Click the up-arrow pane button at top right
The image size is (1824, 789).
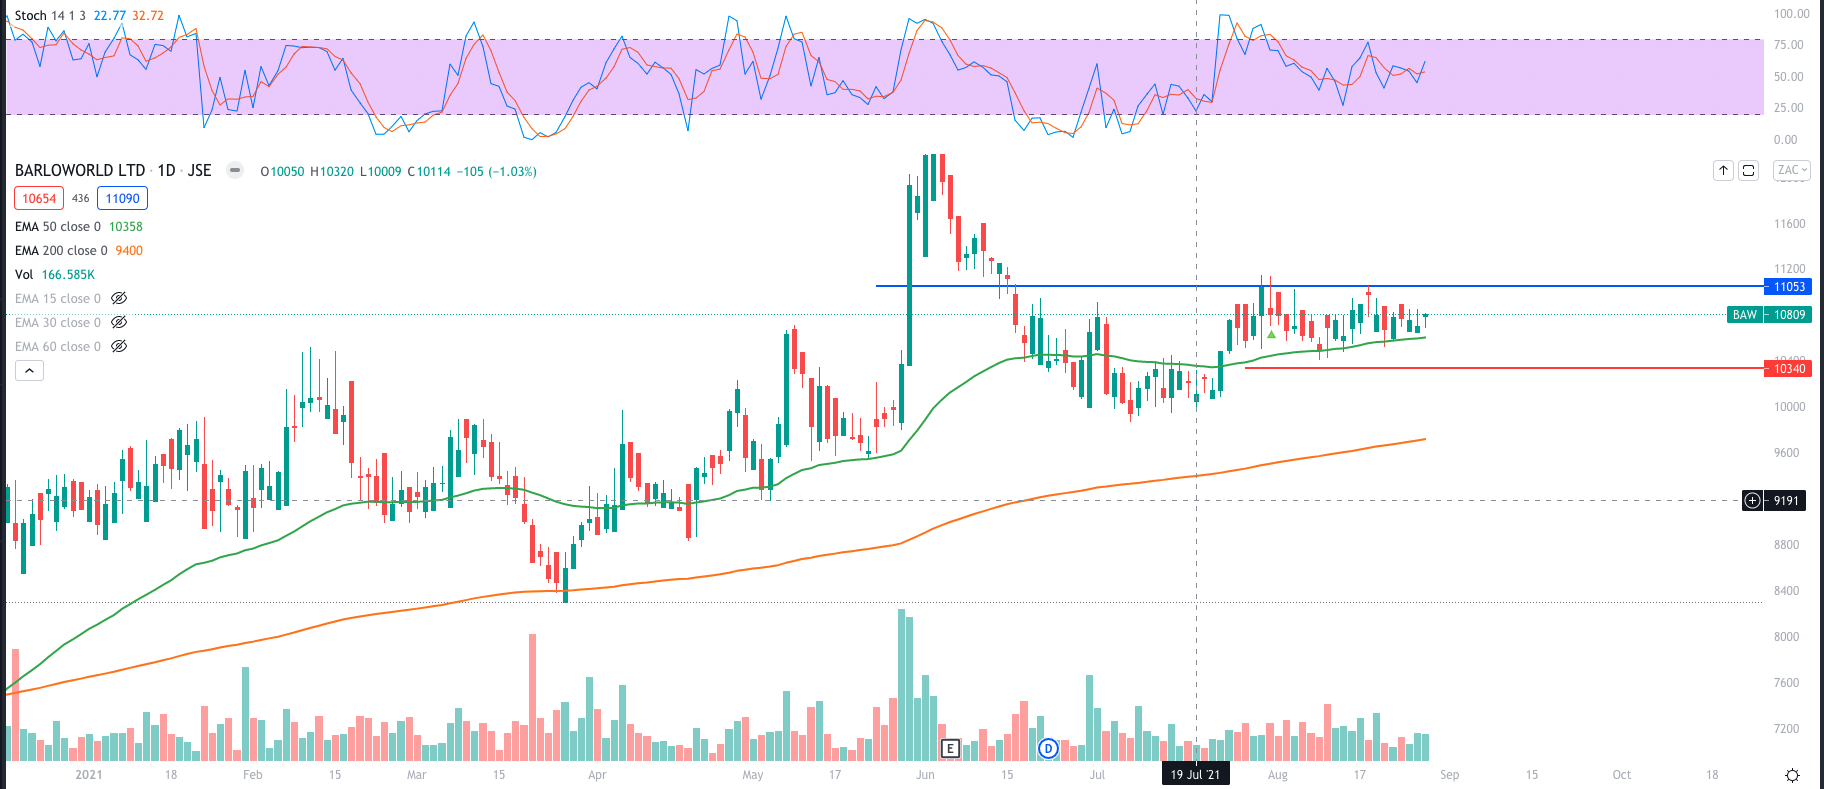click(1723, 170)
